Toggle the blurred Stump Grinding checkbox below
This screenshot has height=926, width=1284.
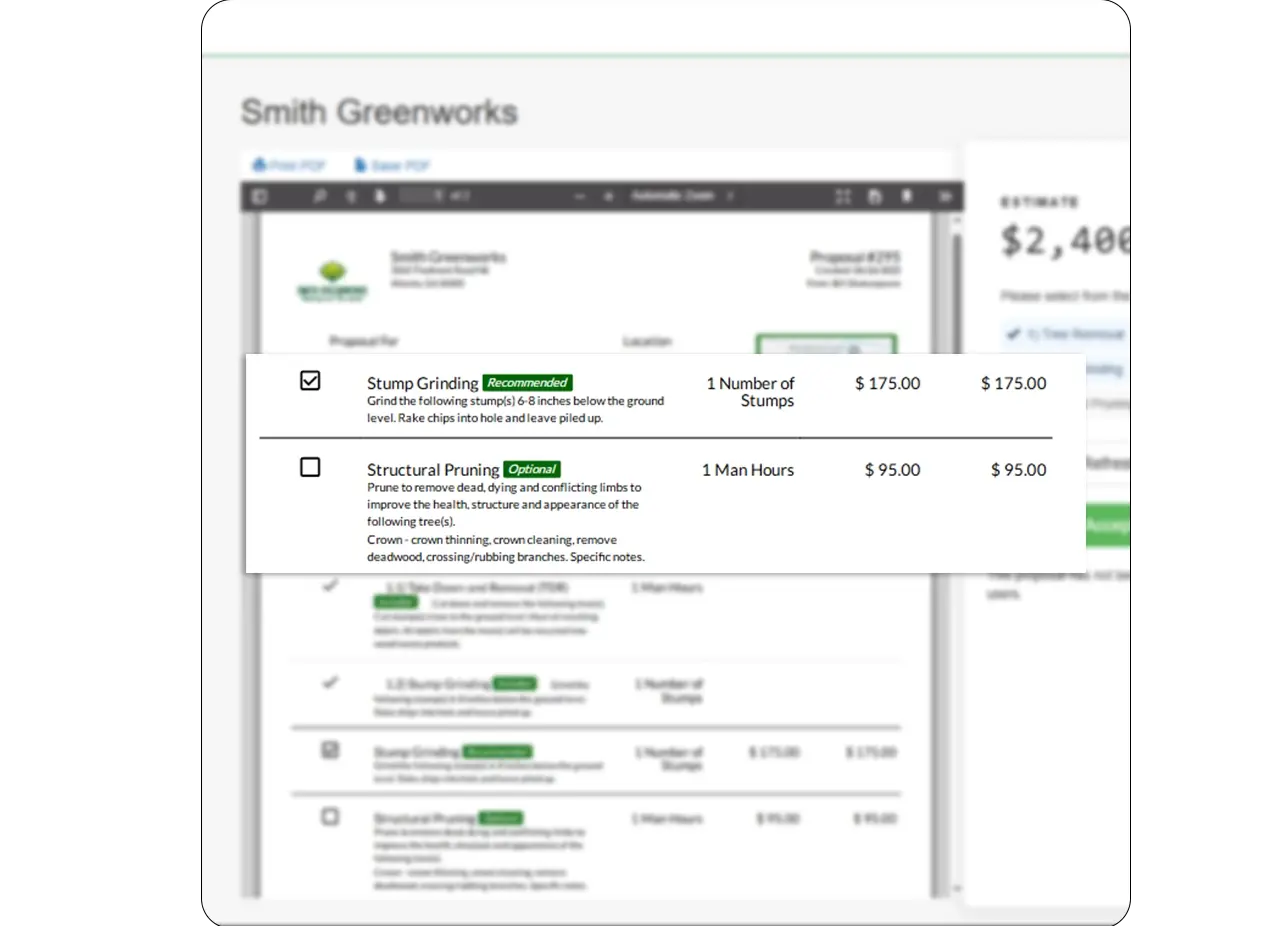click(x=330, y=750)
